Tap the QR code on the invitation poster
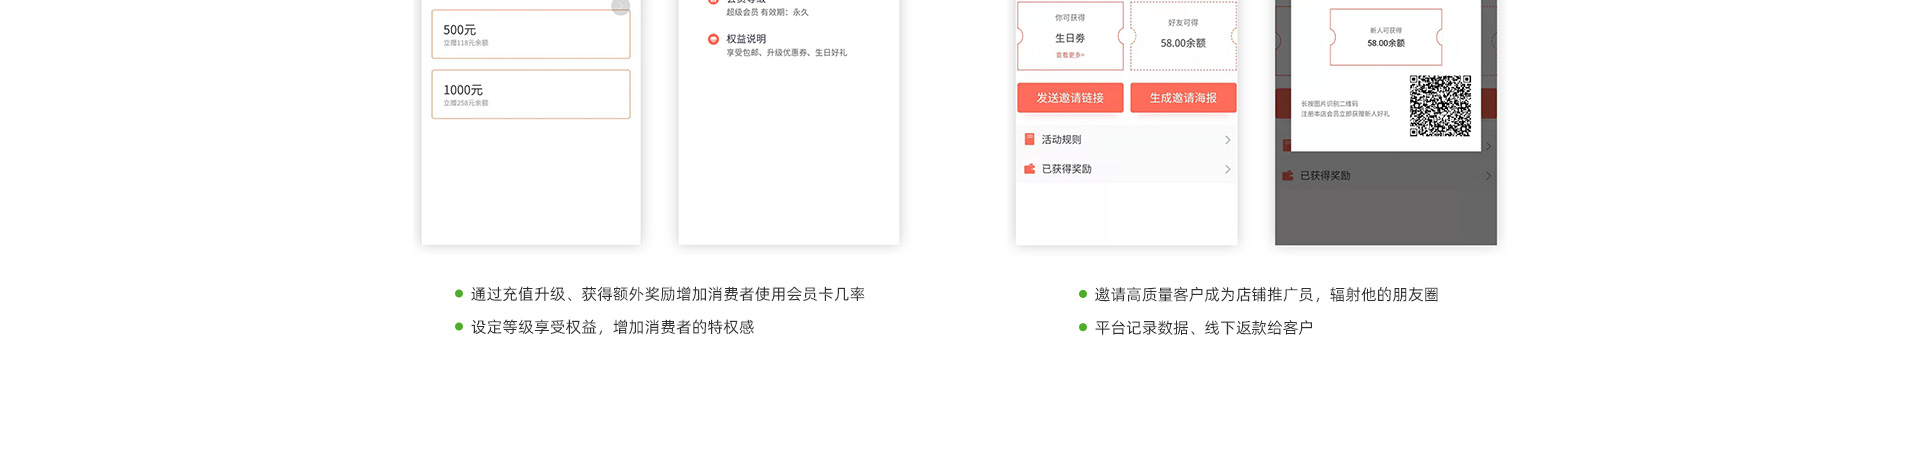 (x=1440, y=105)
